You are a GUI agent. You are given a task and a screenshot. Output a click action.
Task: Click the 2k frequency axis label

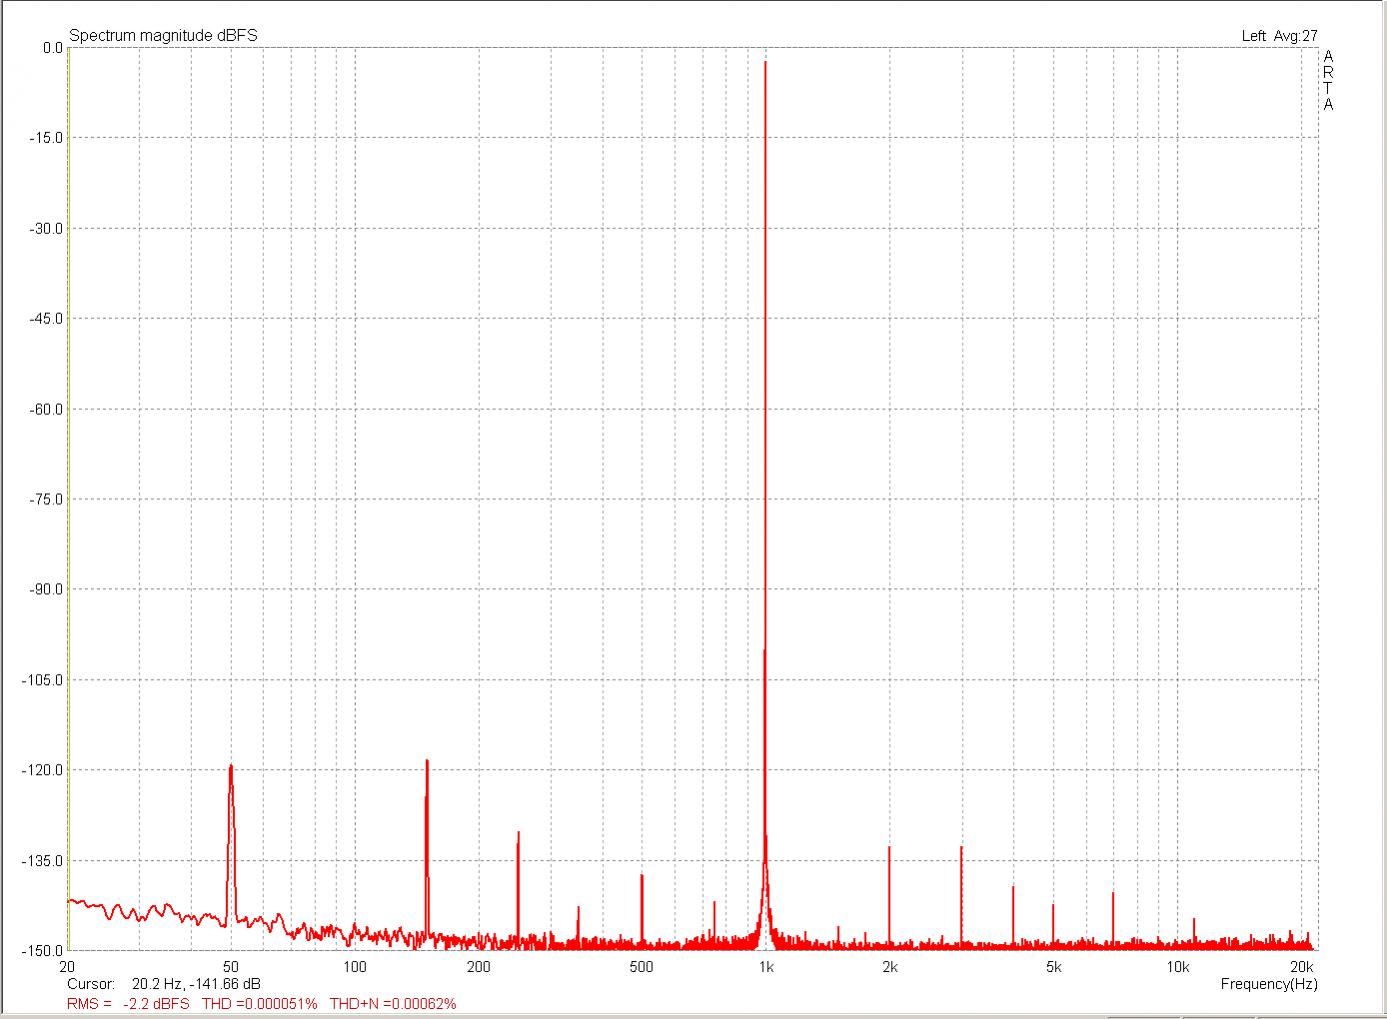click(889, 967)
